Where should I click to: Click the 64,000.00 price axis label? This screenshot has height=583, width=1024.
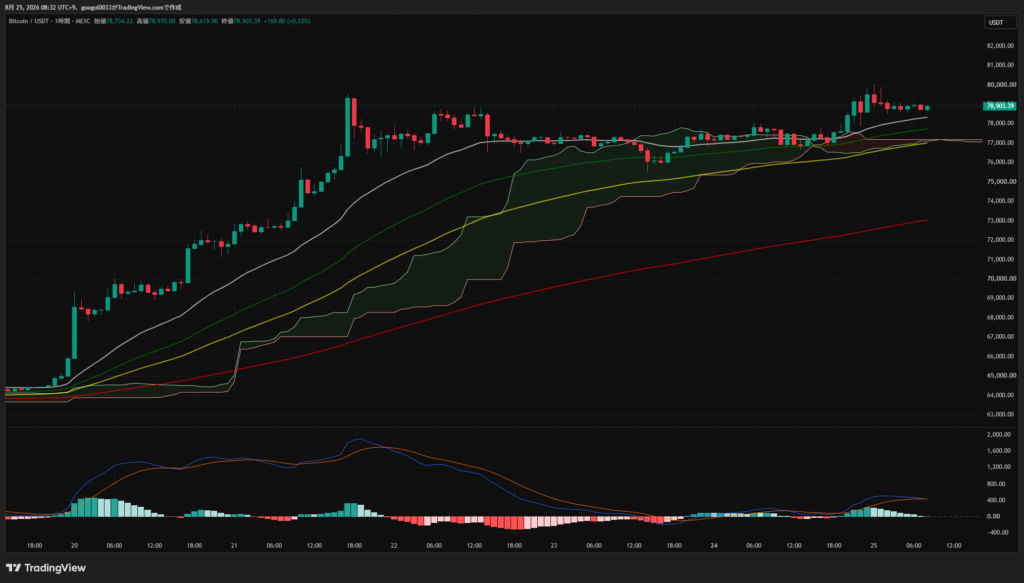click(x=1001, y=395)
